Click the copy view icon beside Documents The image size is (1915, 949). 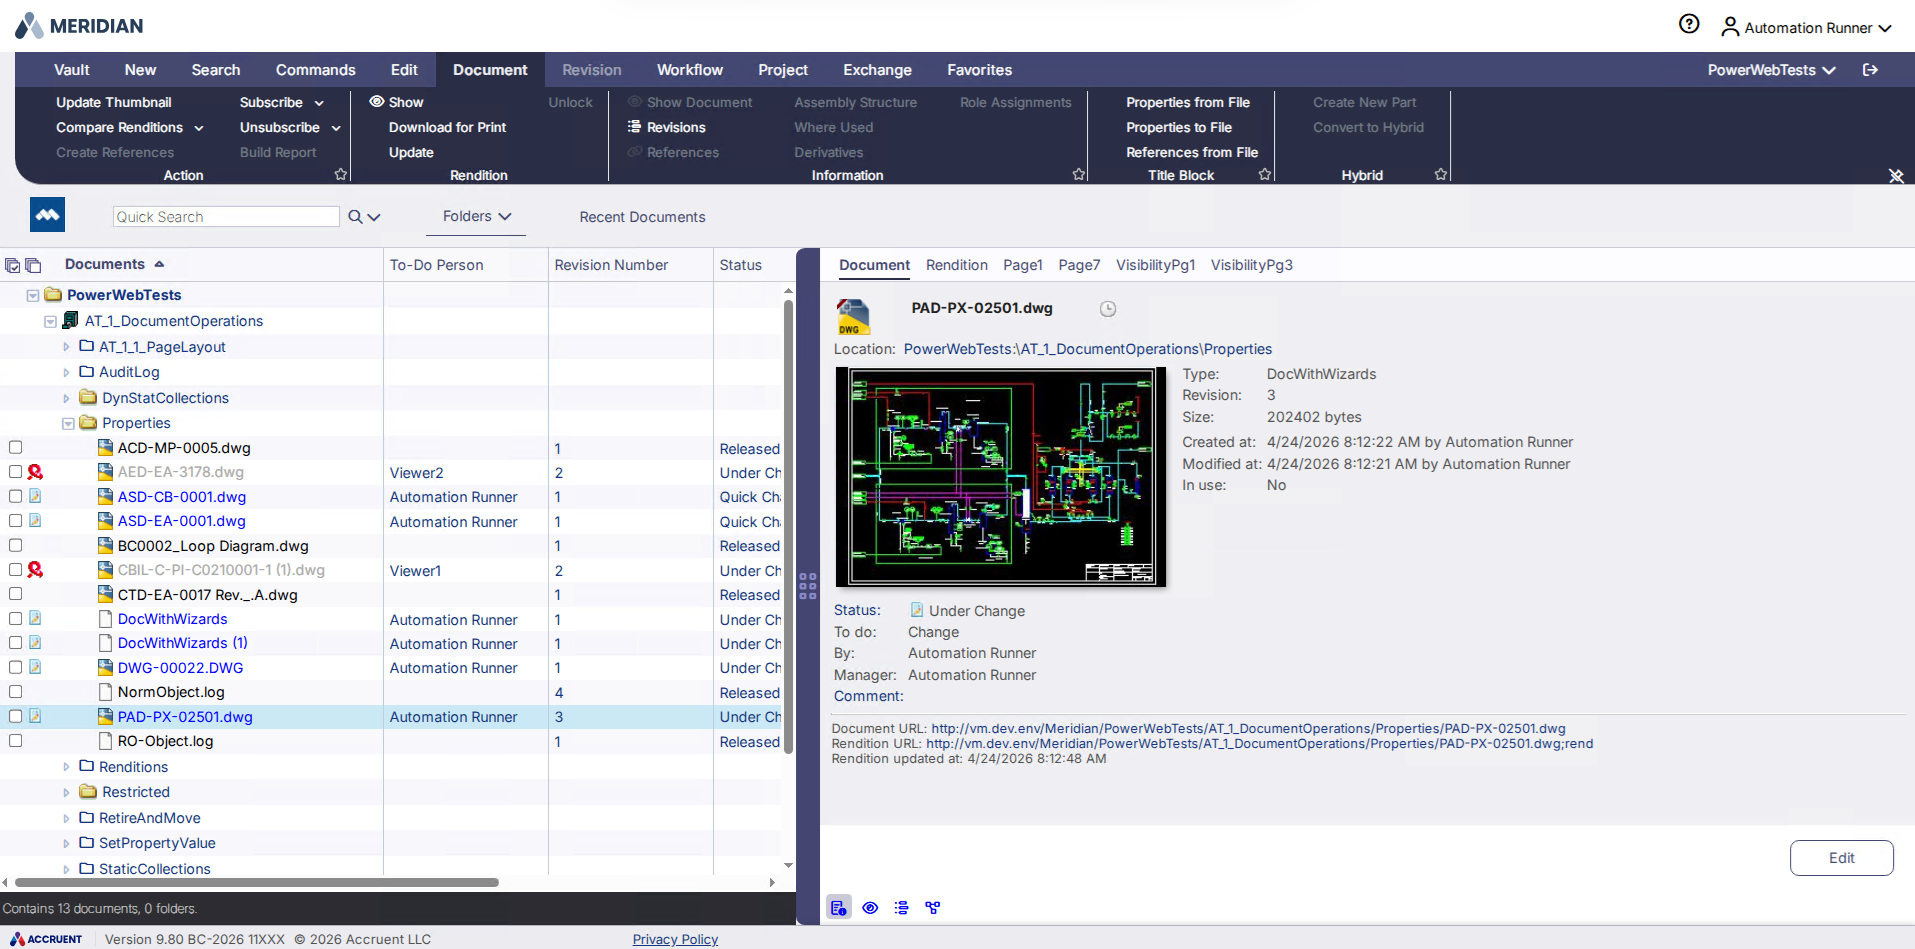(x=33, y=265)
